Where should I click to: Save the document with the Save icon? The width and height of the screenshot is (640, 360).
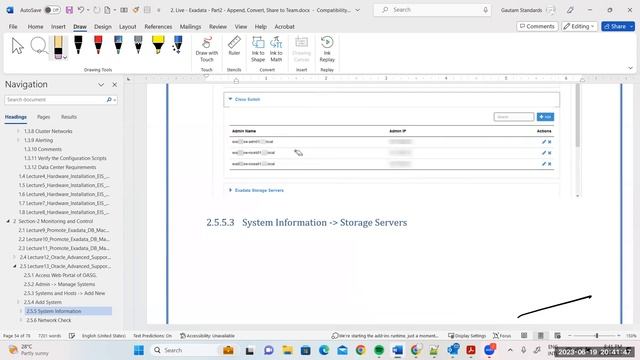click(69, 10)
